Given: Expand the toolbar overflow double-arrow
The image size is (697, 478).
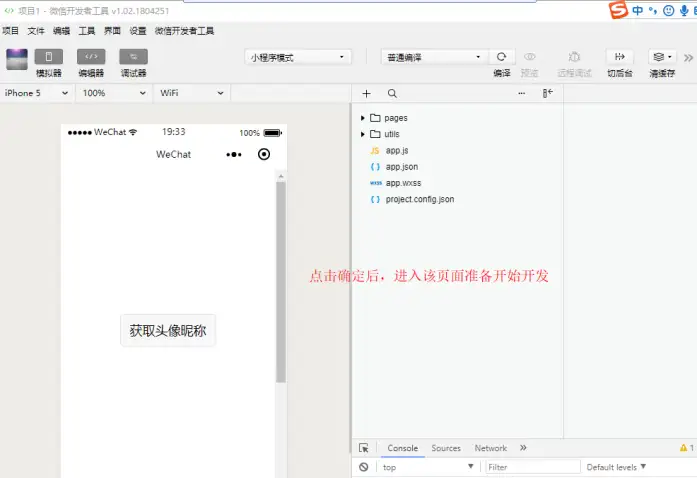Looking at the screenshot, I should coord(688,58).
